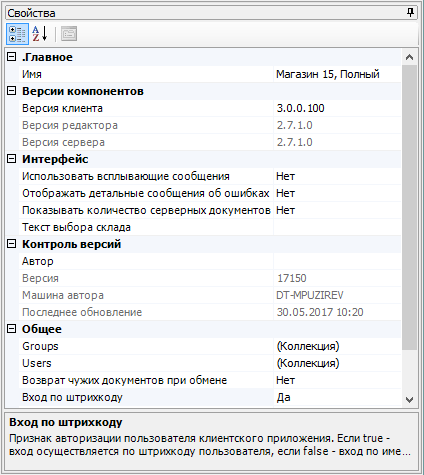Screen dimensions: 424x475
Task: Collapse the Интерфейс section
Action: (12, 159)
